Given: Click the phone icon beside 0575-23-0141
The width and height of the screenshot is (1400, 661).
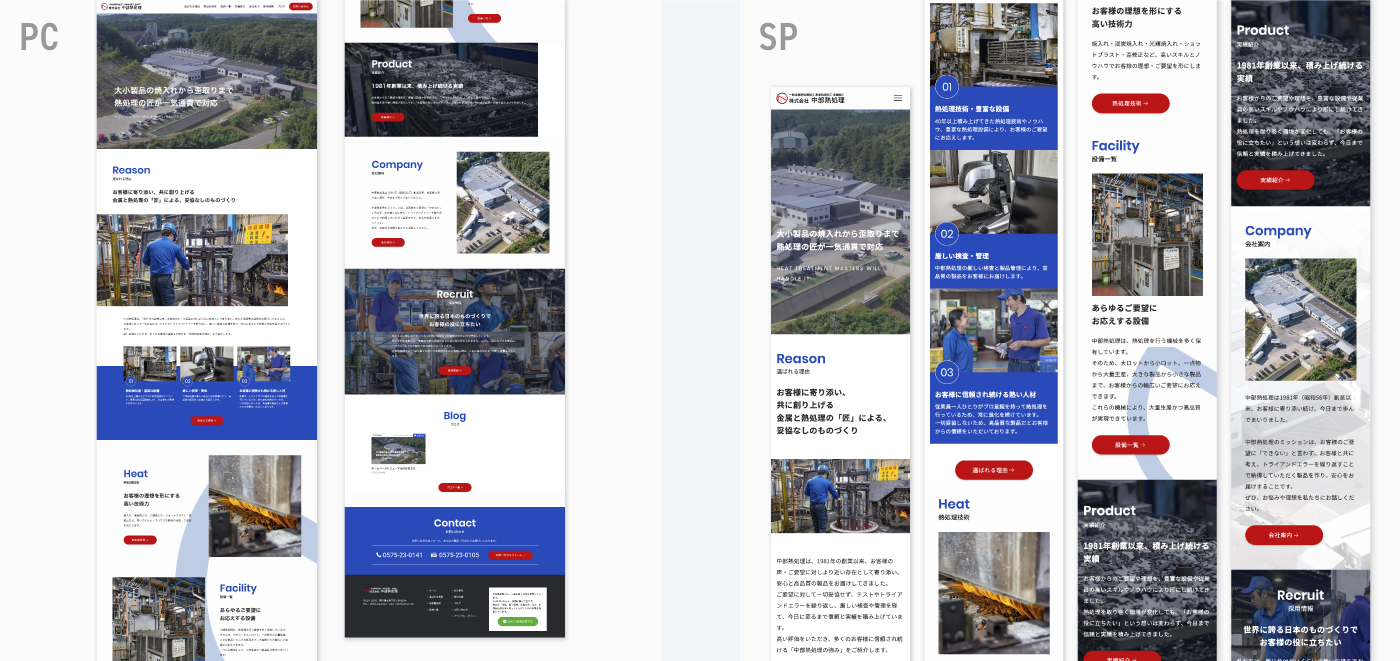Looking at the screenshot, I should (x=379, y=555).
